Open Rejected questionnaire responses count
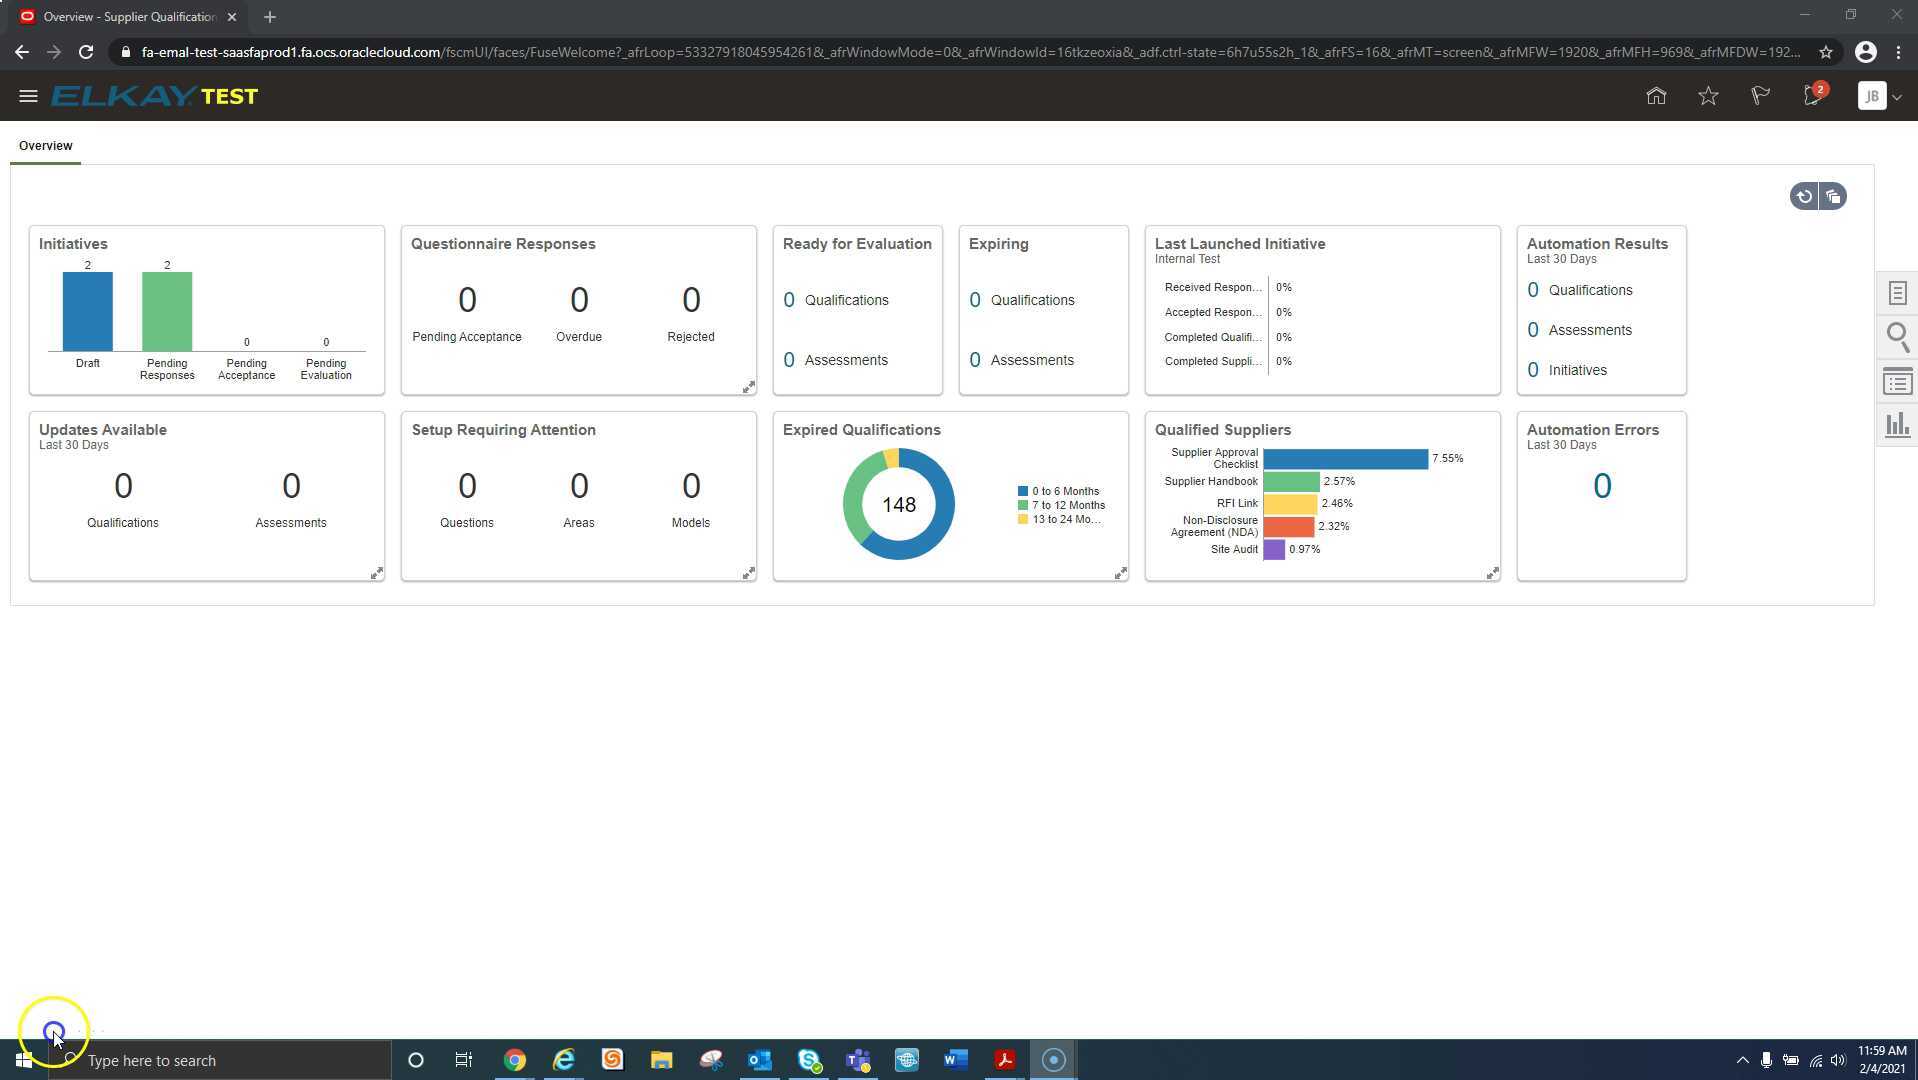1918x1080 pixels. (691, 300)
